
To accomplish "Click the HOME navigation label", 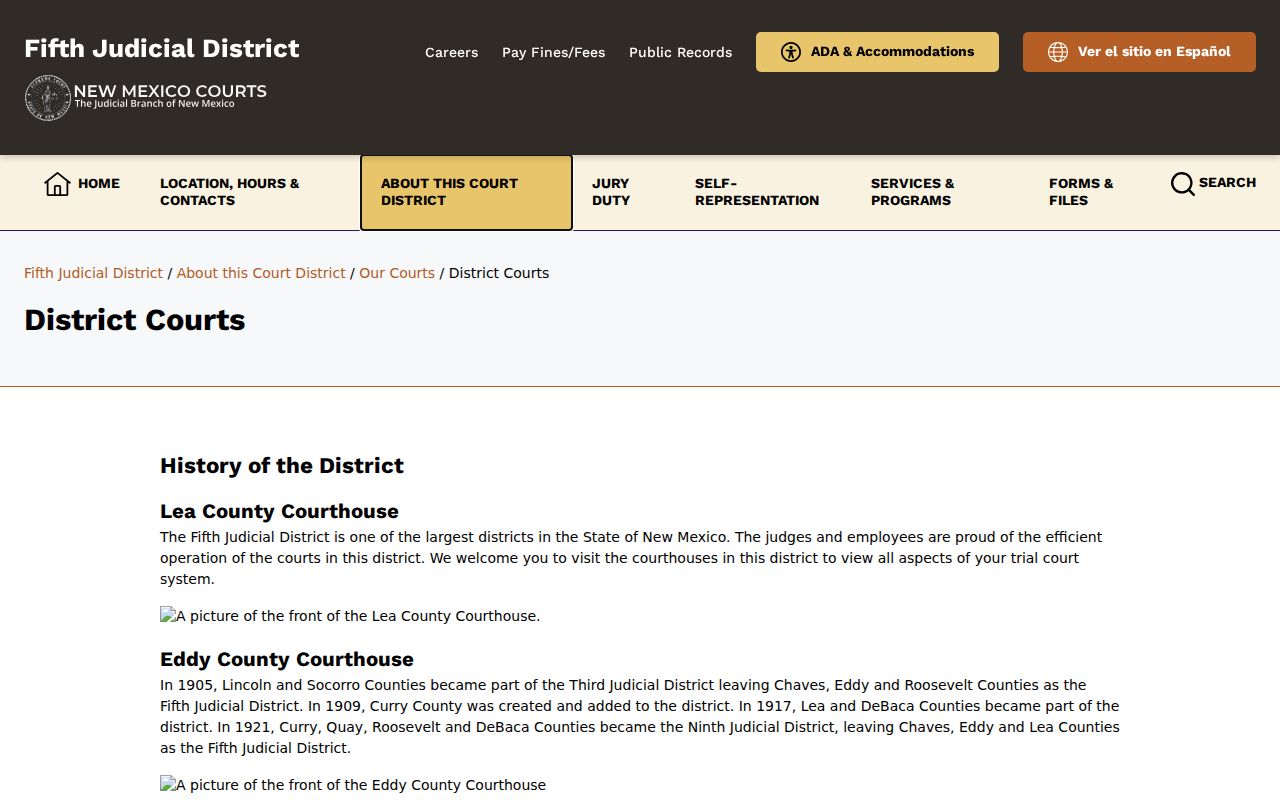I will point(99,184).
